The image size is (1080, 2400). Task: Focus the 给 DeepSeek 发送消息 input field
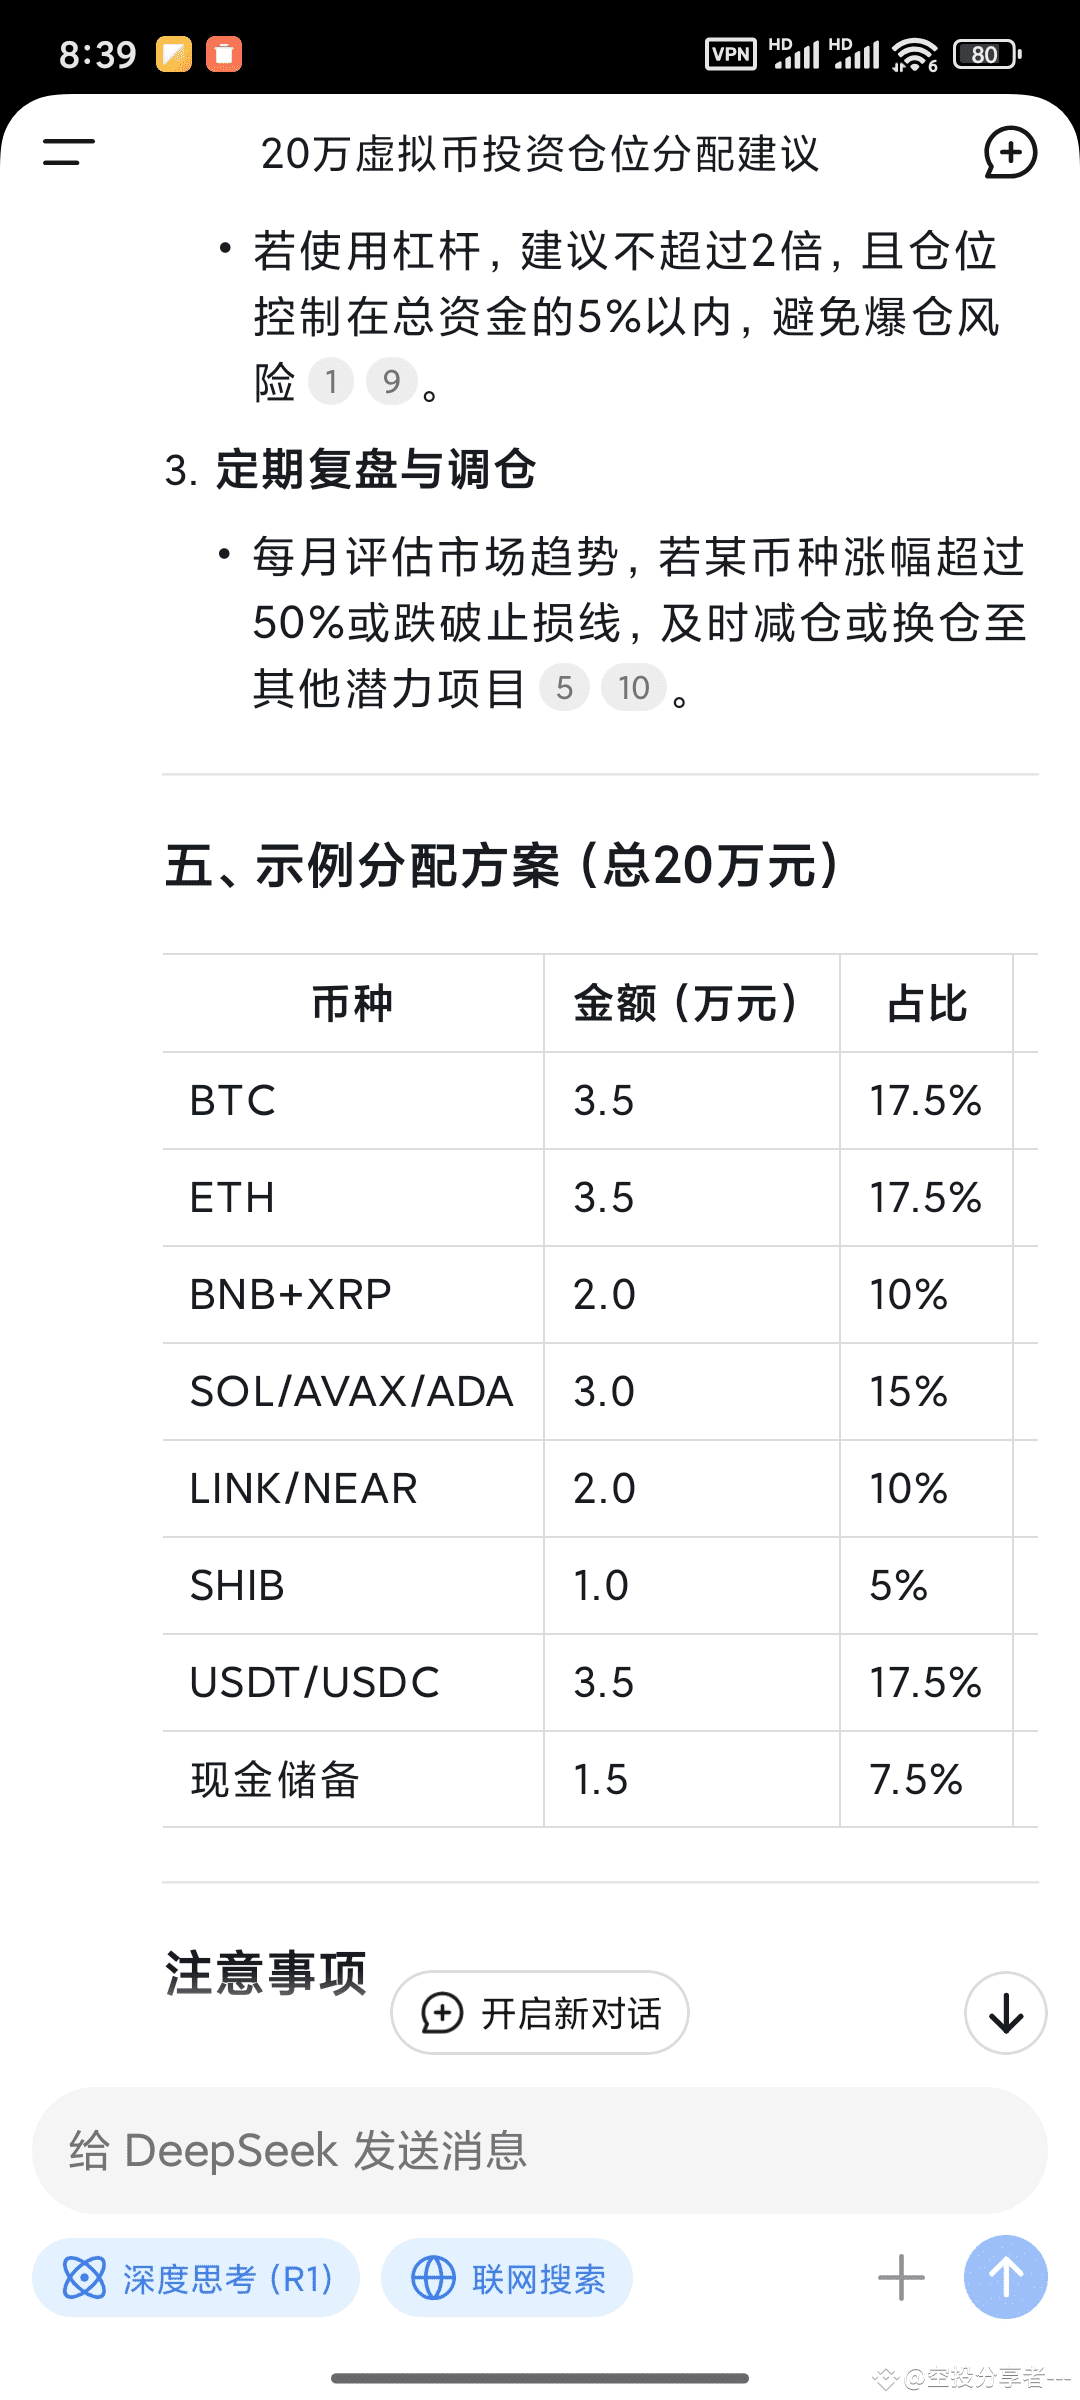[x=540, y=2150]
